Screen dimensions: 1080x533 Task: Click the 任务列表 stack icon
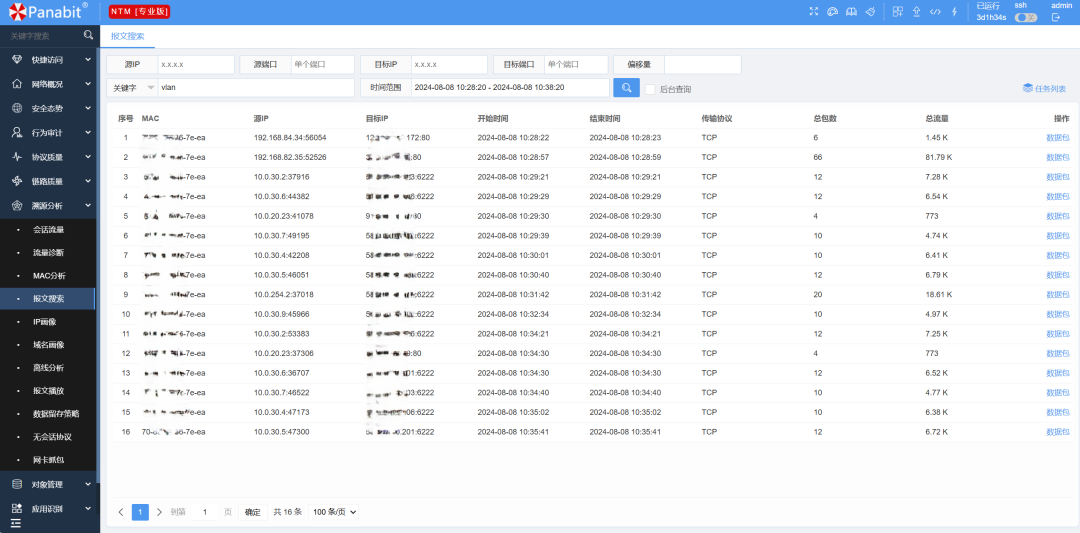1028,88
